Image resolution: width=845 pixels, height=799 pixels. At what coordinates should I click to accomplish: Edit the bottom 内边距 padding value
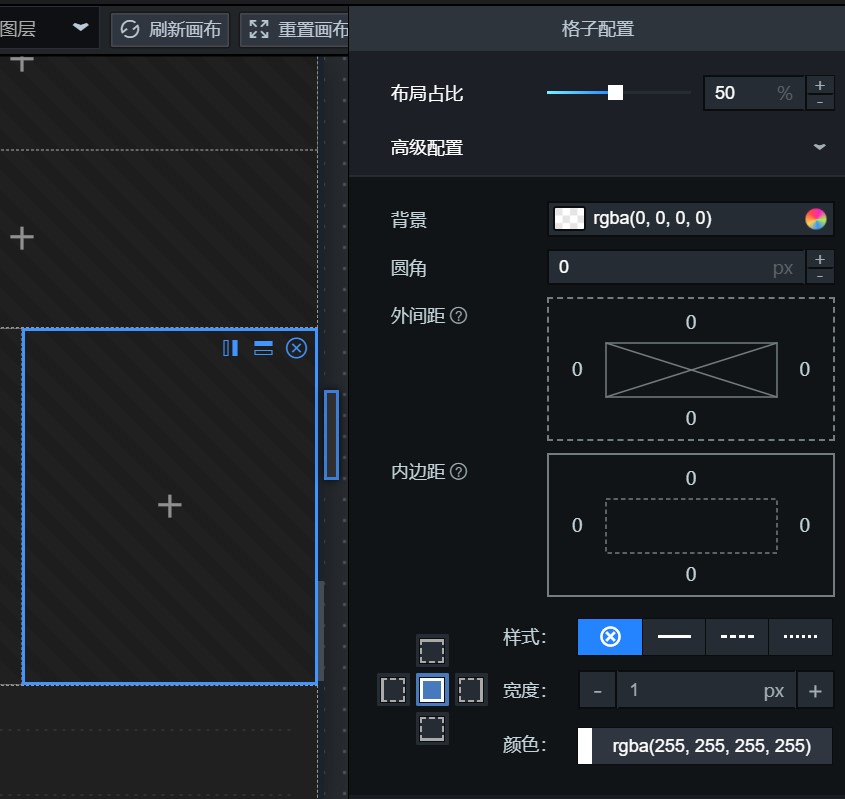click(691, 574)
